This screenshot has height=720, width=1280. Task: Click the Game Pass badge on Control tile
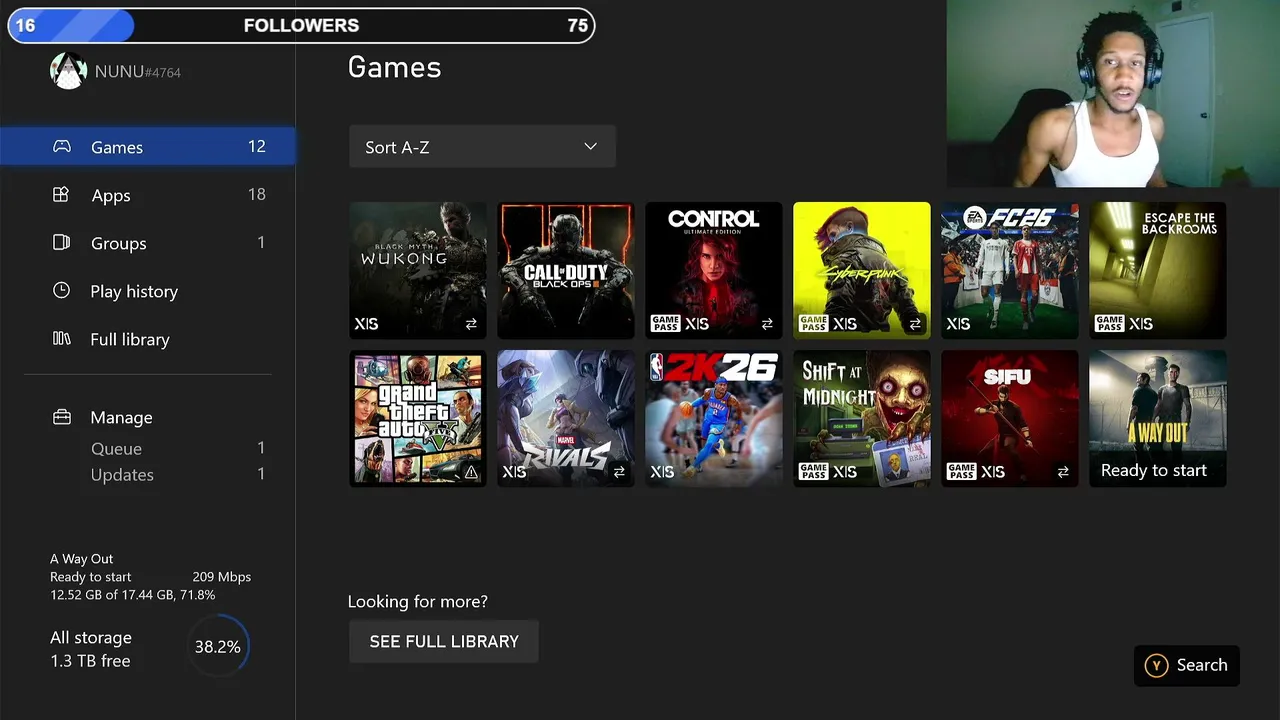[665, 324]
